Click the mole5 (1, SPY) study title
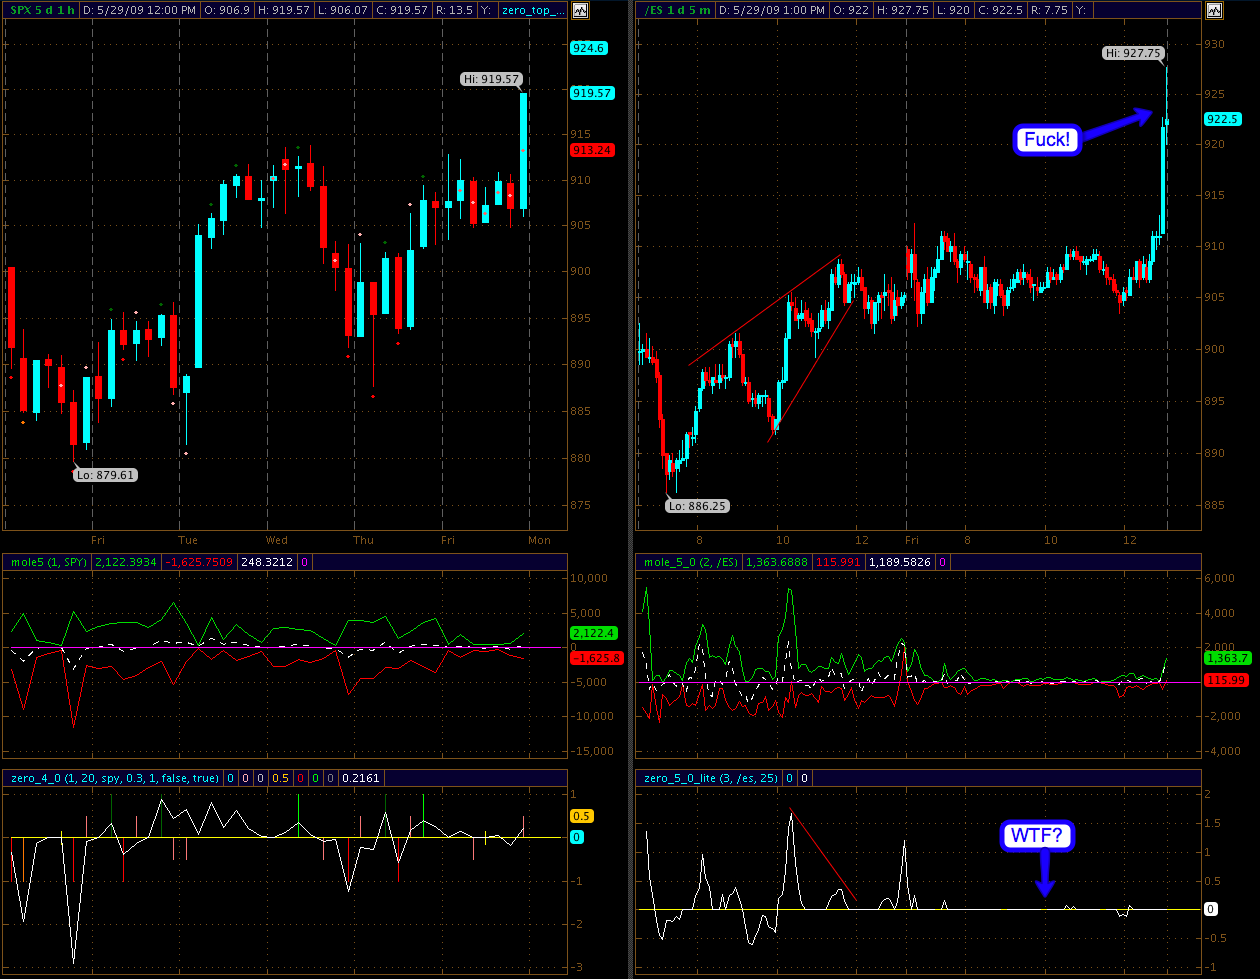 (x=47, y=562)
